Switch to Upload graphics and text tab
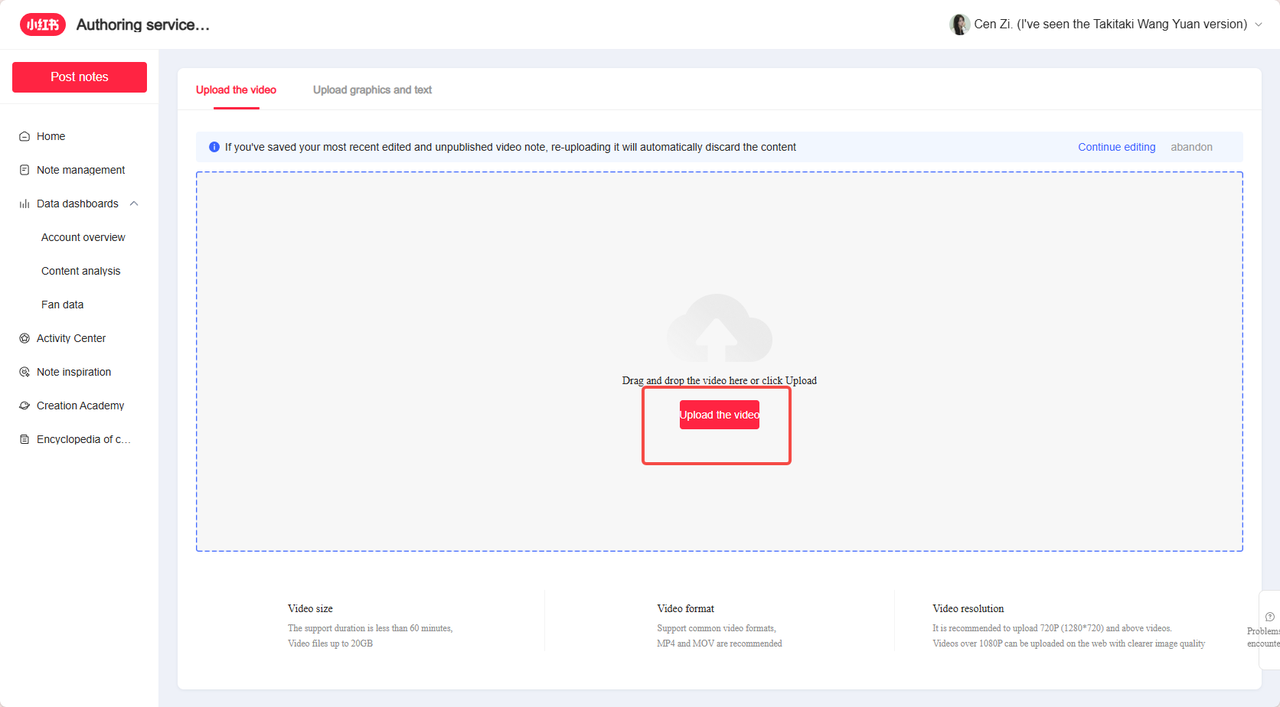This screenshot has height=707, width=1280. [372, 90]
